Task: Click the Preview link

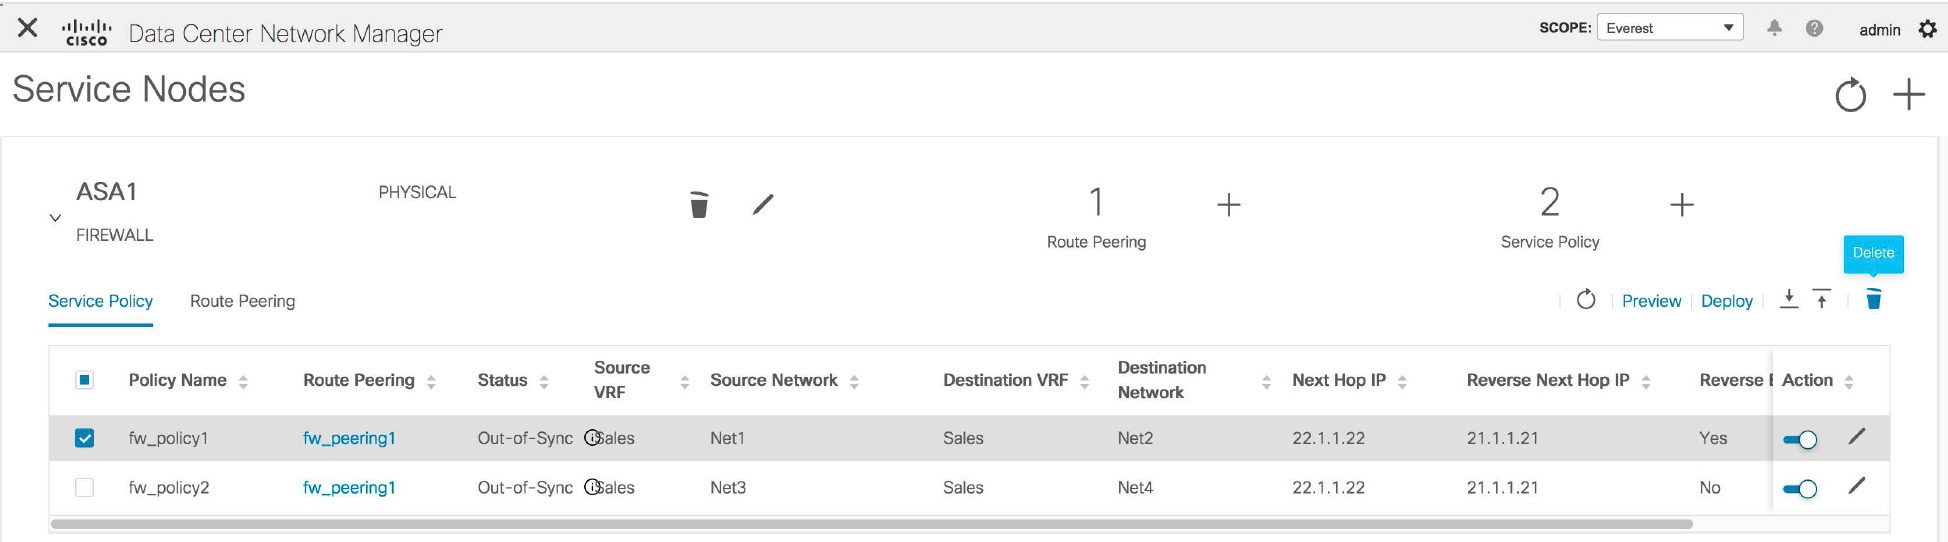Action: 1651,301
